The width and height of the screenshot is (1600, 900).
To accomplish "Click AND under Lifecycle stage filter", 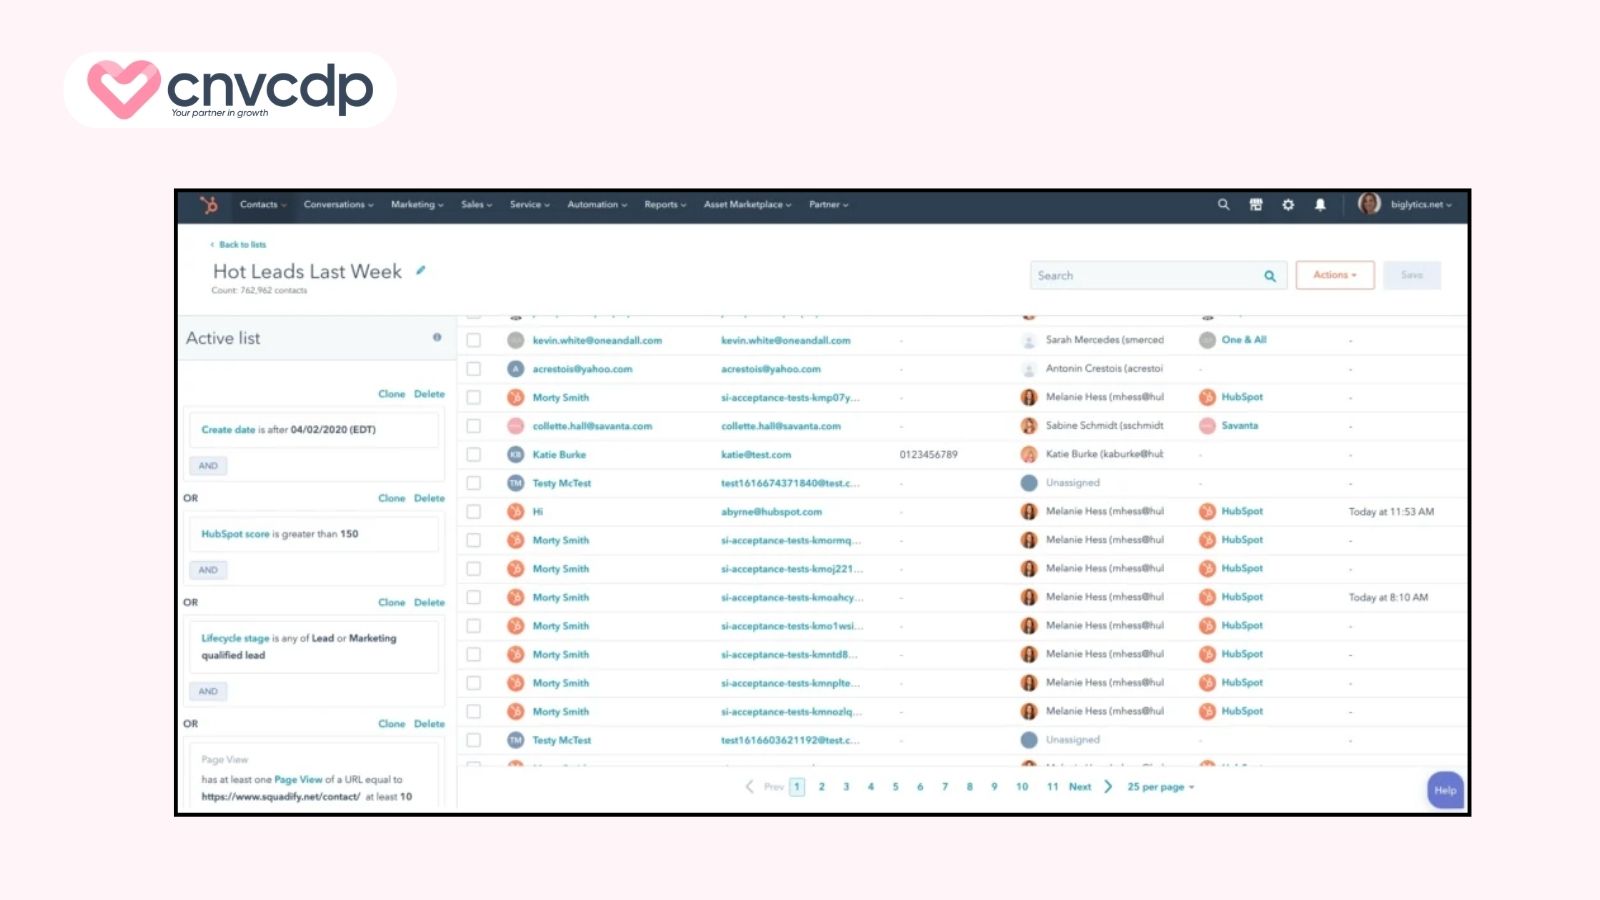I will (x=208, y=691).
